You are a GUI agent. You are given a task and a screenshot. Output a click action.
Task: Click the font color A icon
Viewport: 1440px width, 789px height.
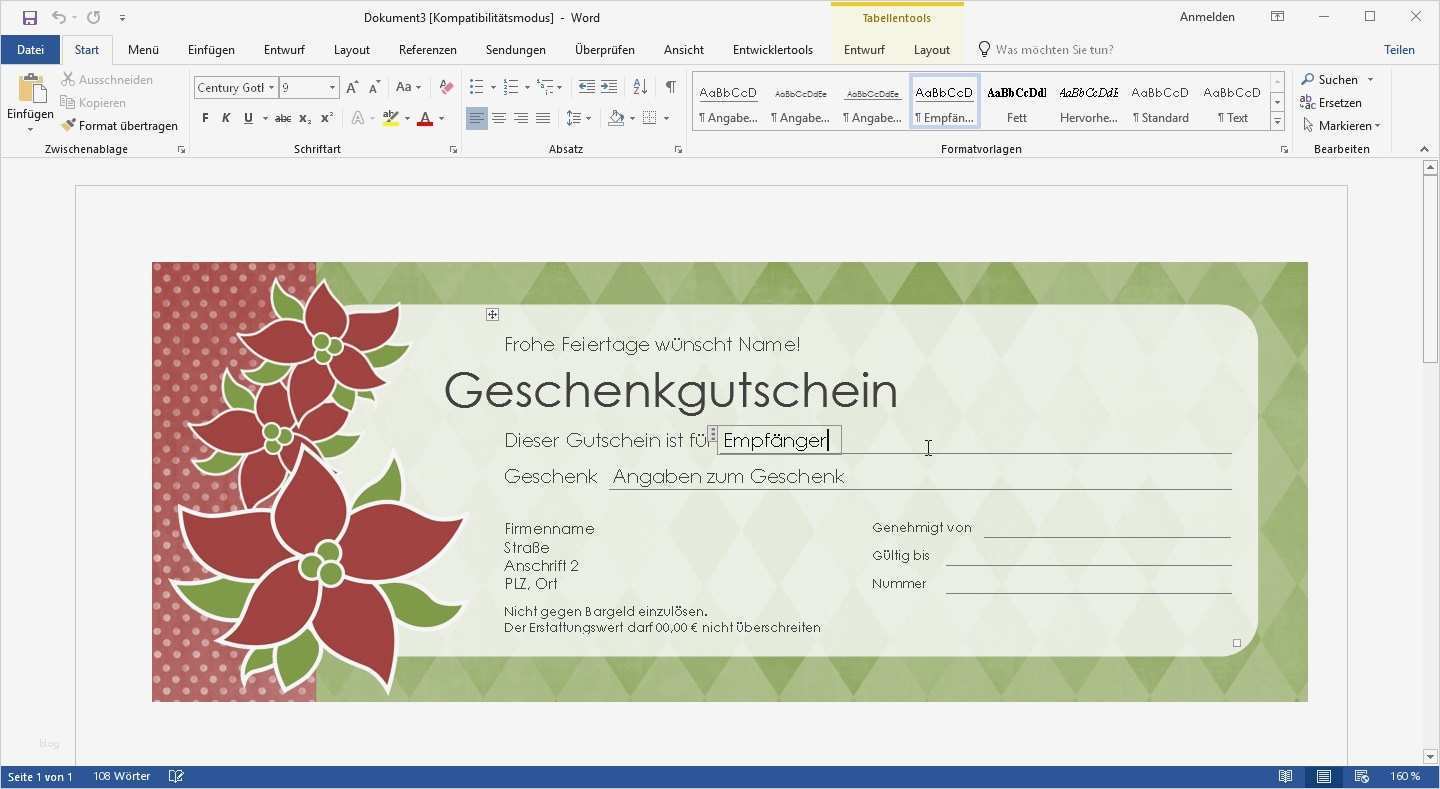[424, 118]
